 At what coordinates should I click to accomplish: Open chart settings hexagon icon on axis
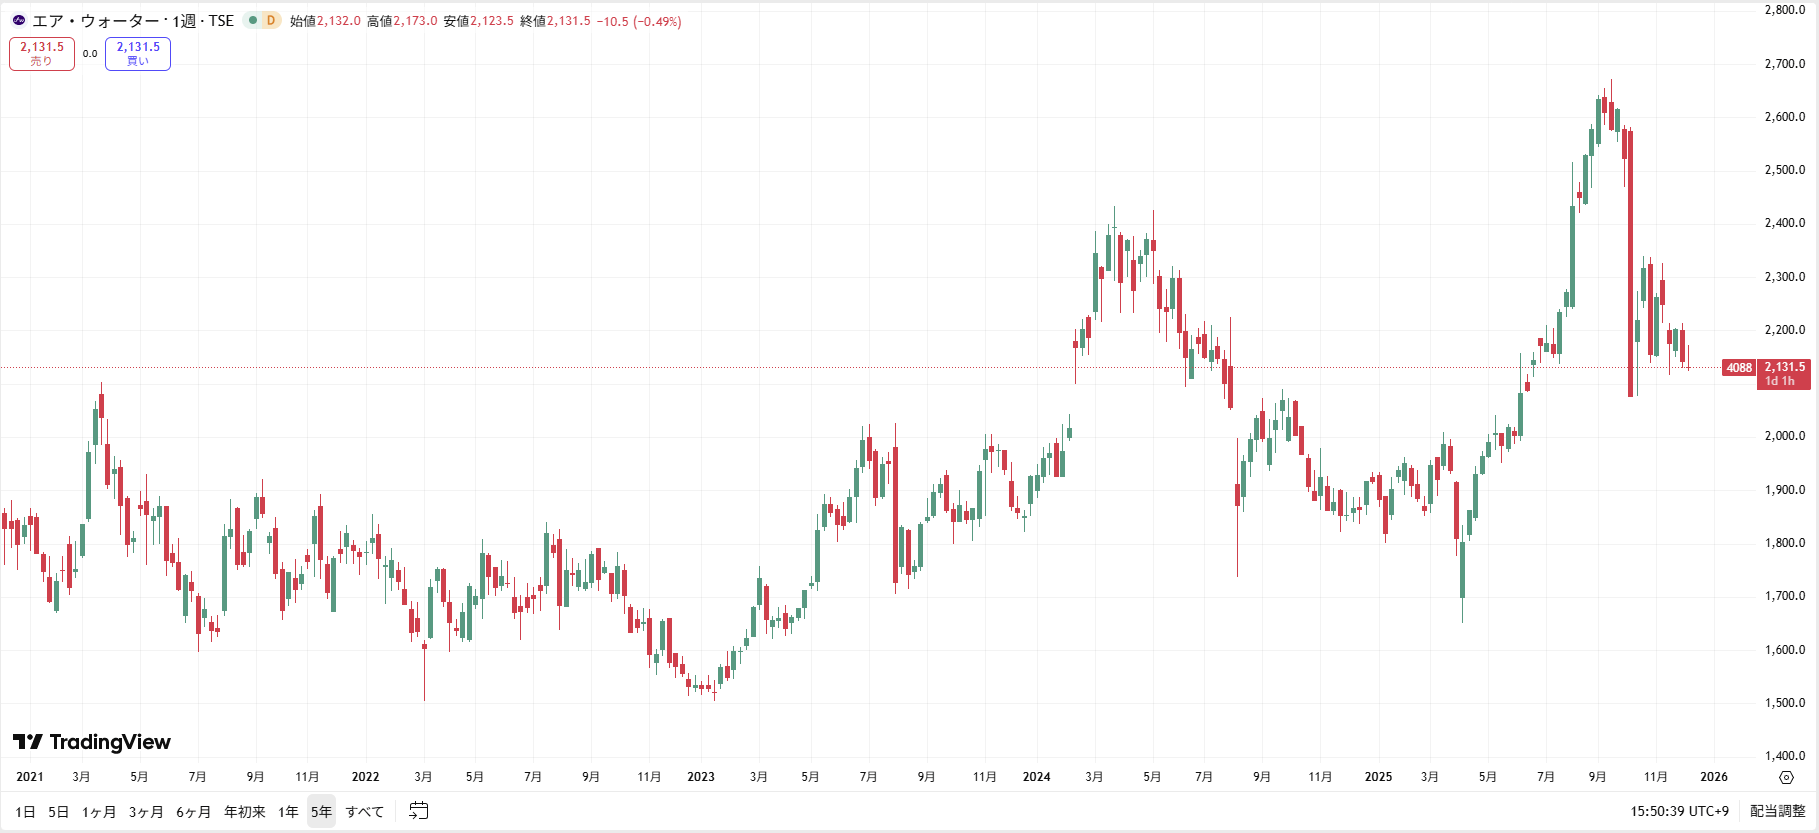pos(1786,777)
